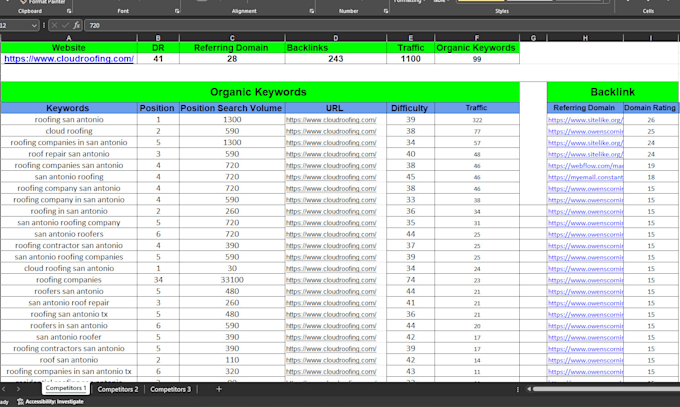
Task: Select column G header
Action: [533, 38]
